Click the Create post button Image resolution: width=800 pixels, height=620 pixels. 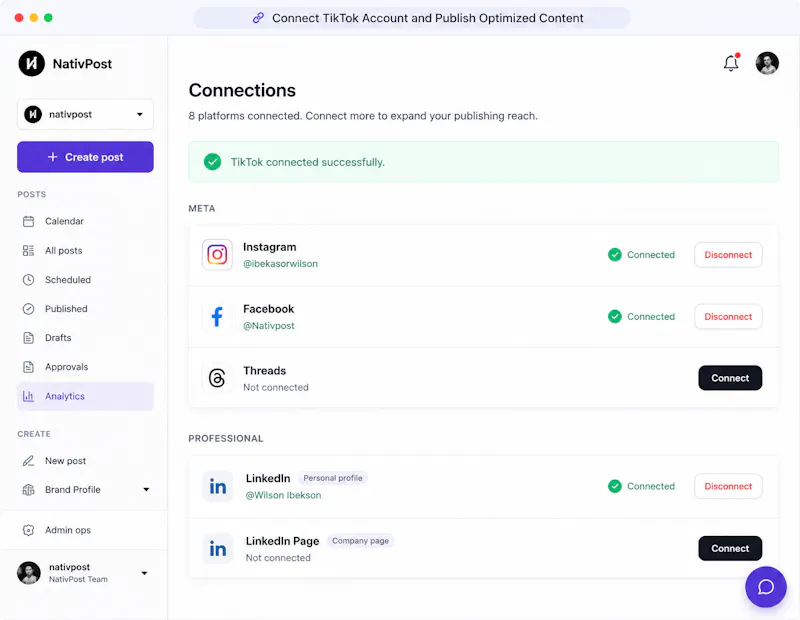point(85,157)
